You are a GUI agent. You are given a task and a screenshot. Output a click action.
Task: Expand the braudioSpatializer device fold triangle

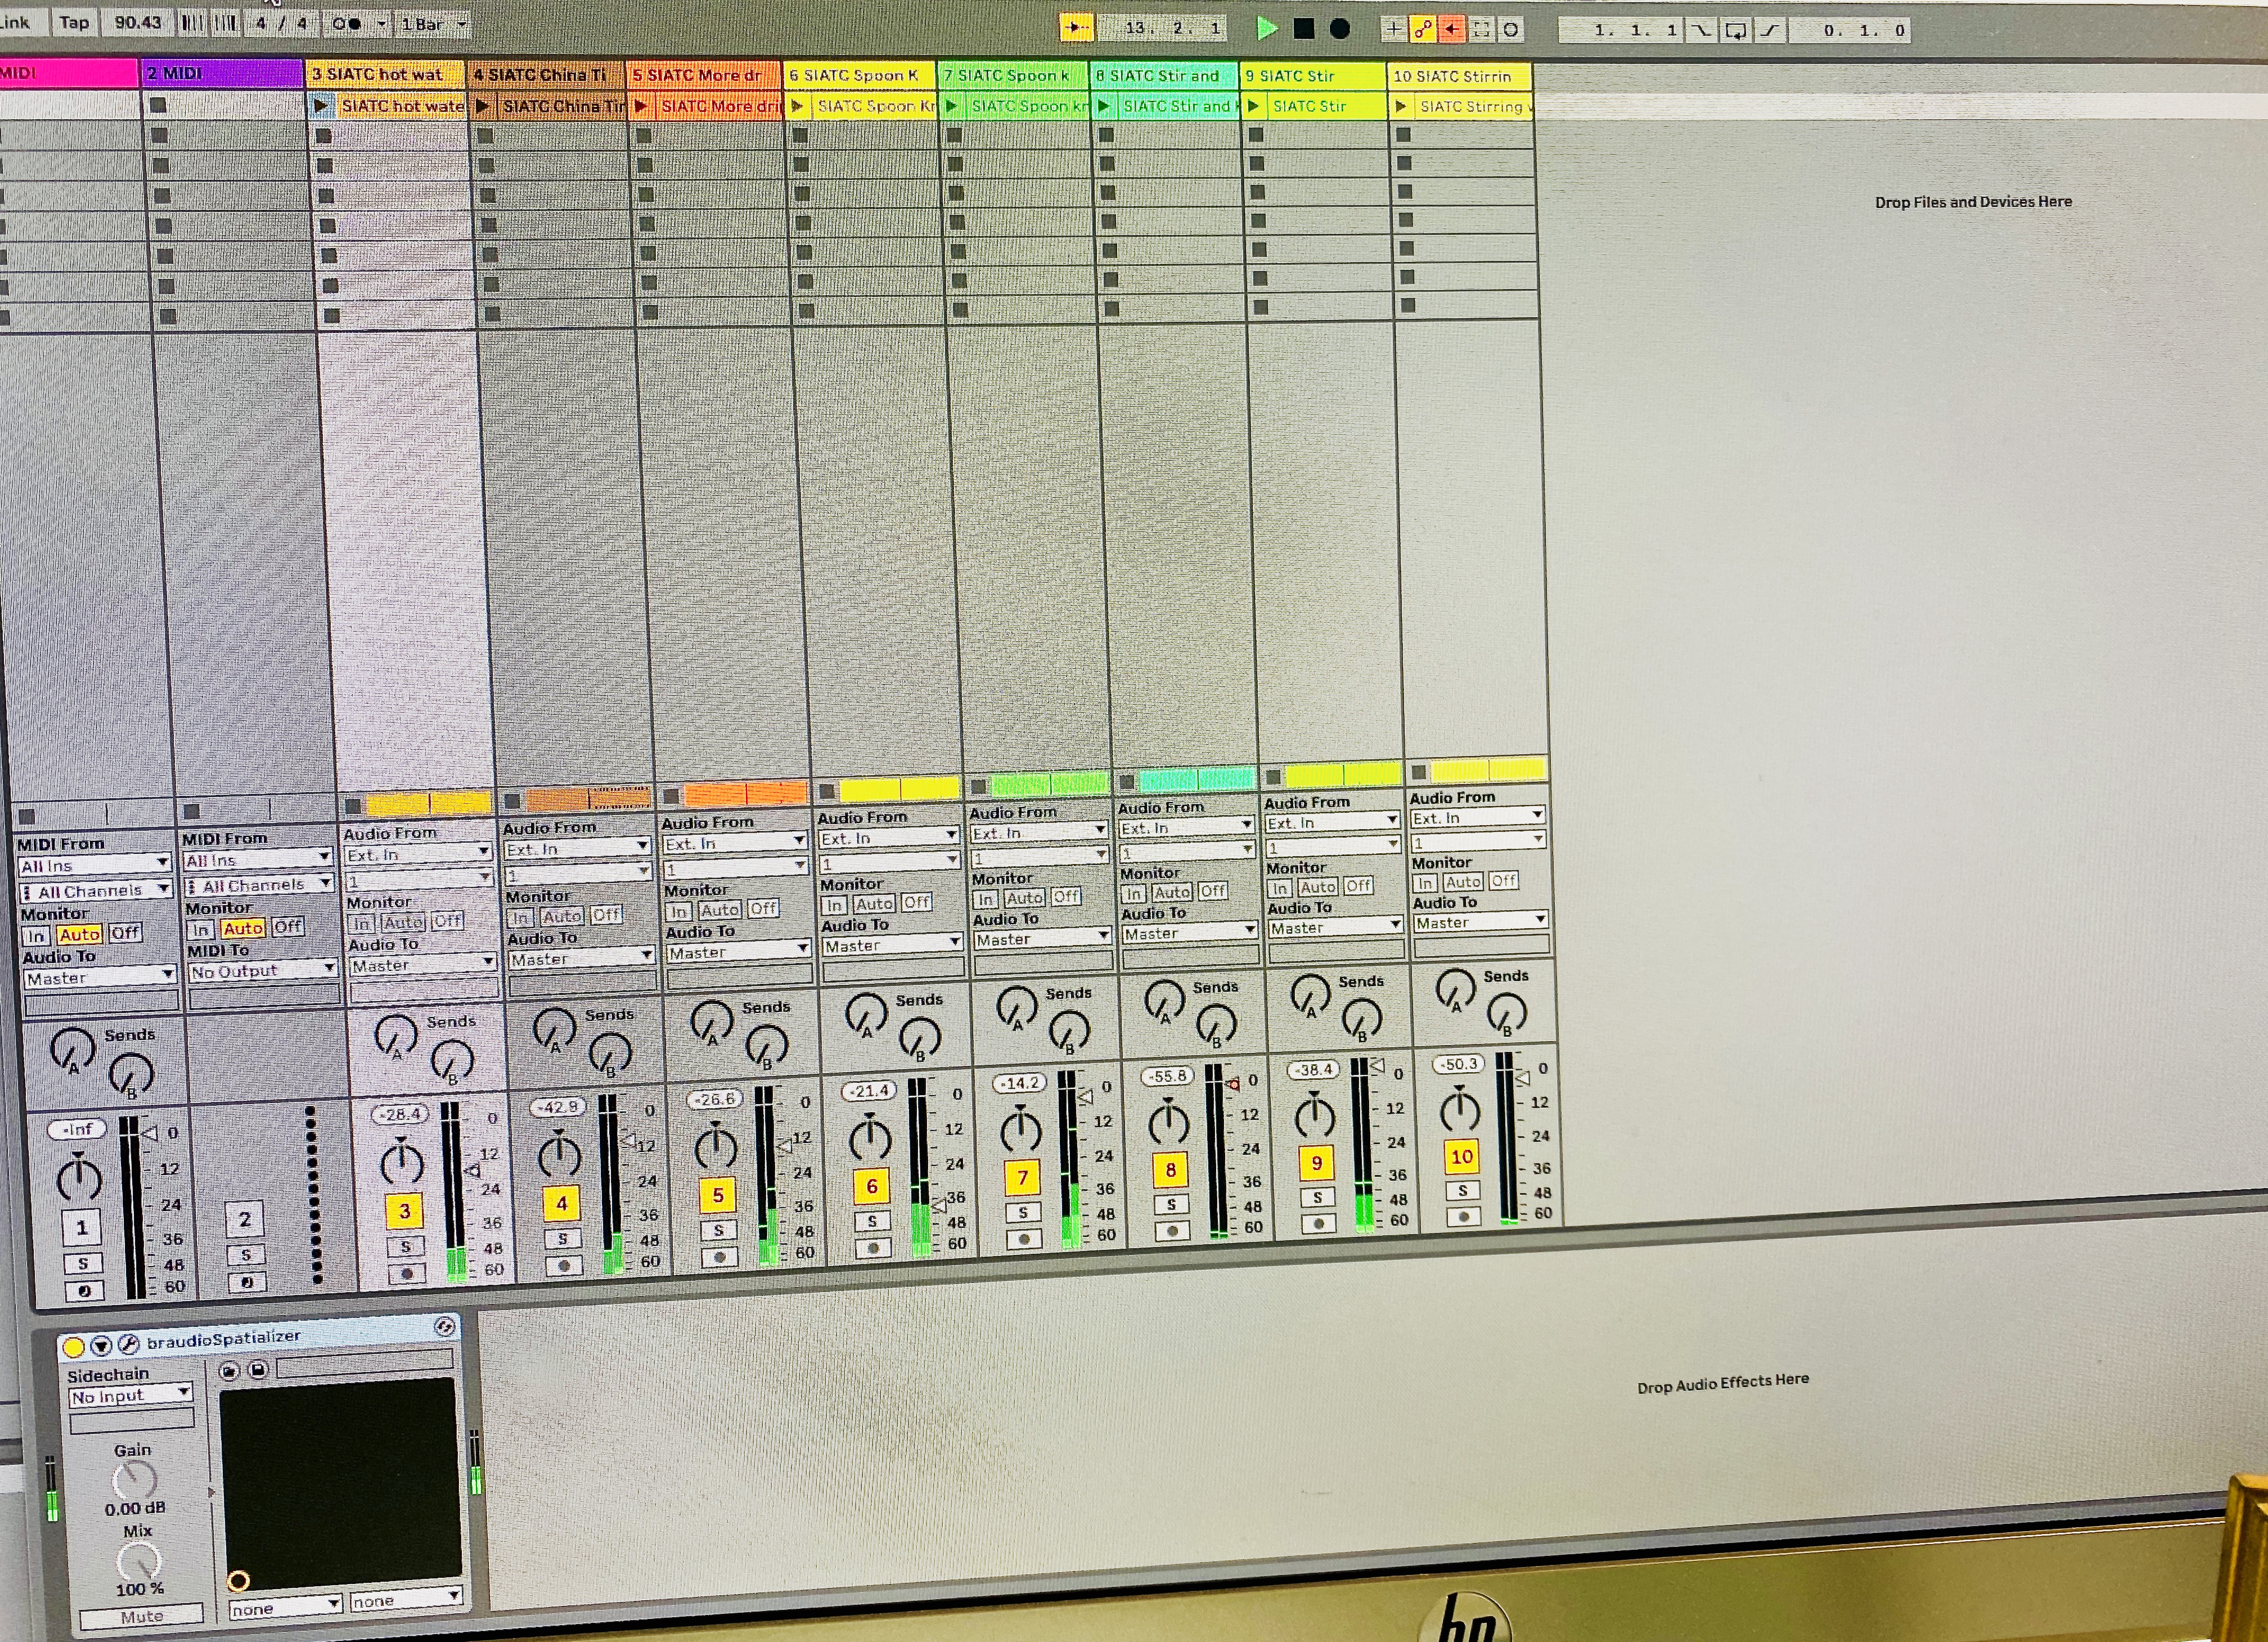pyautogui.click(x=100, y=1346)
